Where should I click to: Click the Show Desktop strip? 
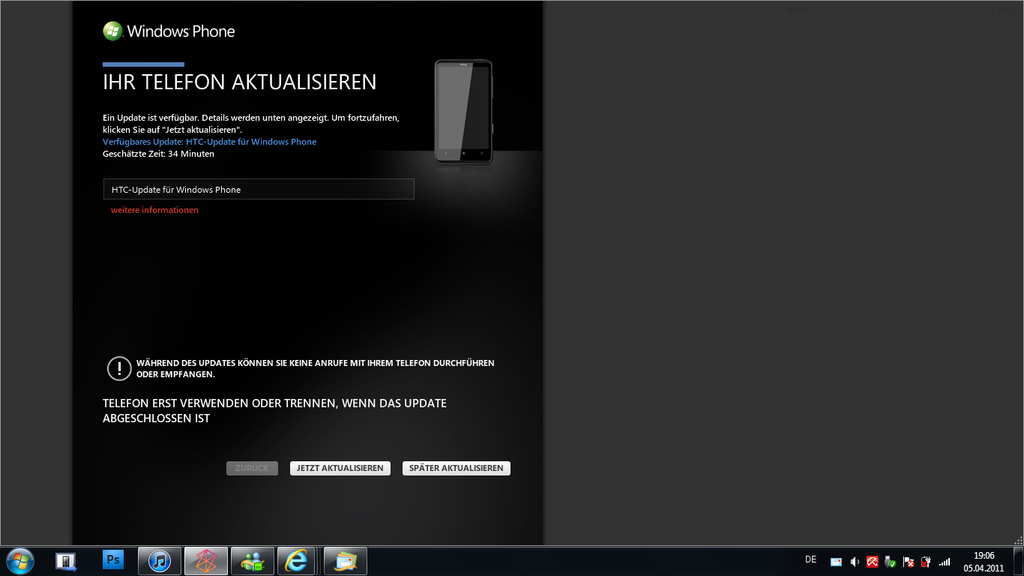[x=1018, y=561]
